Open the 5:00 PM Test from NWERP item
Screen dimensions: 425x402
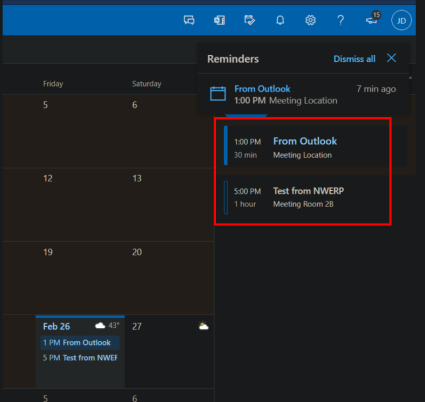(x=315, y=197)
